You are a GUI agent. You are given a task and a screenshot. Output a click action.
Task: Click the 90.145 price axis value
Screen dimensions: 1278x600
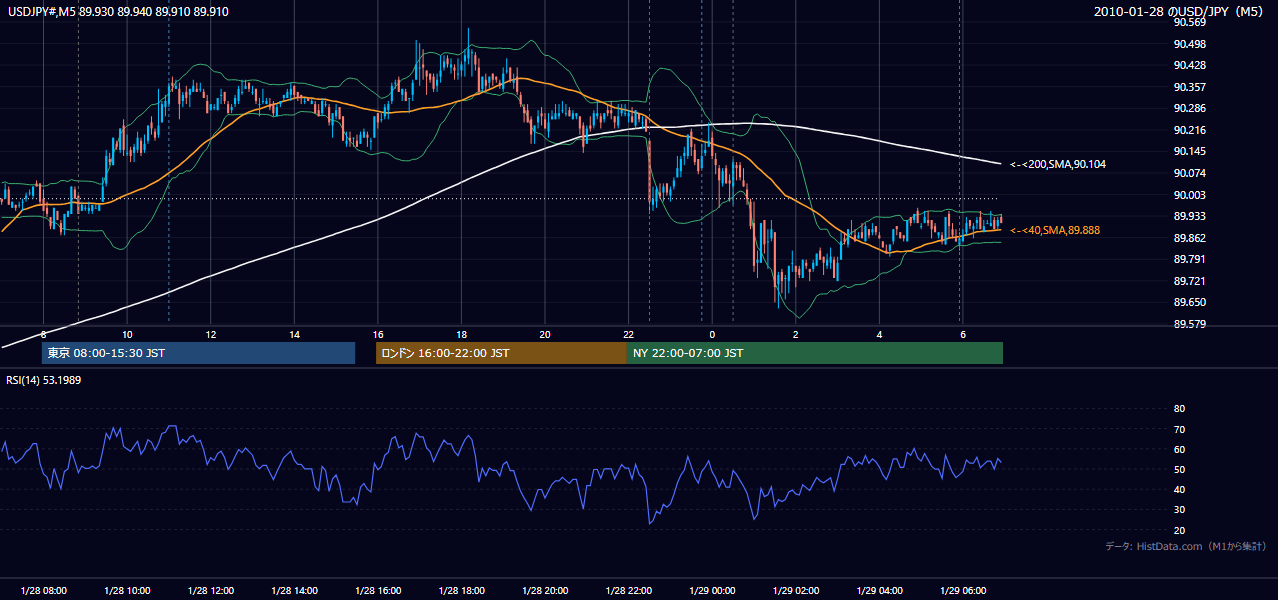coord(1190,151)
